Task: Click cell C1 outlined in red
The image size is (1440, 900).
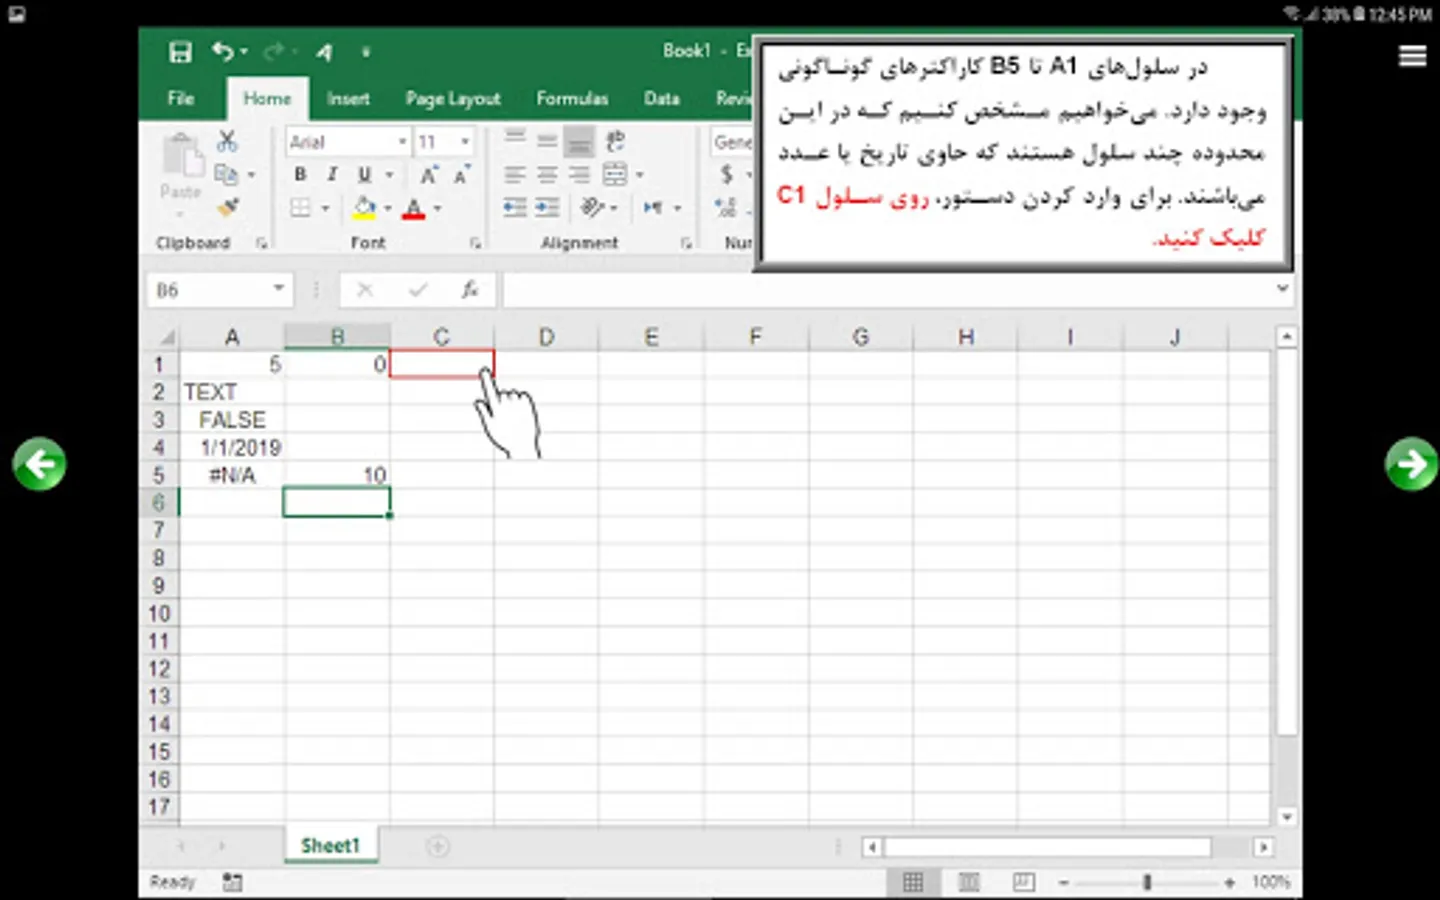Action: click(x=441, y=364)
